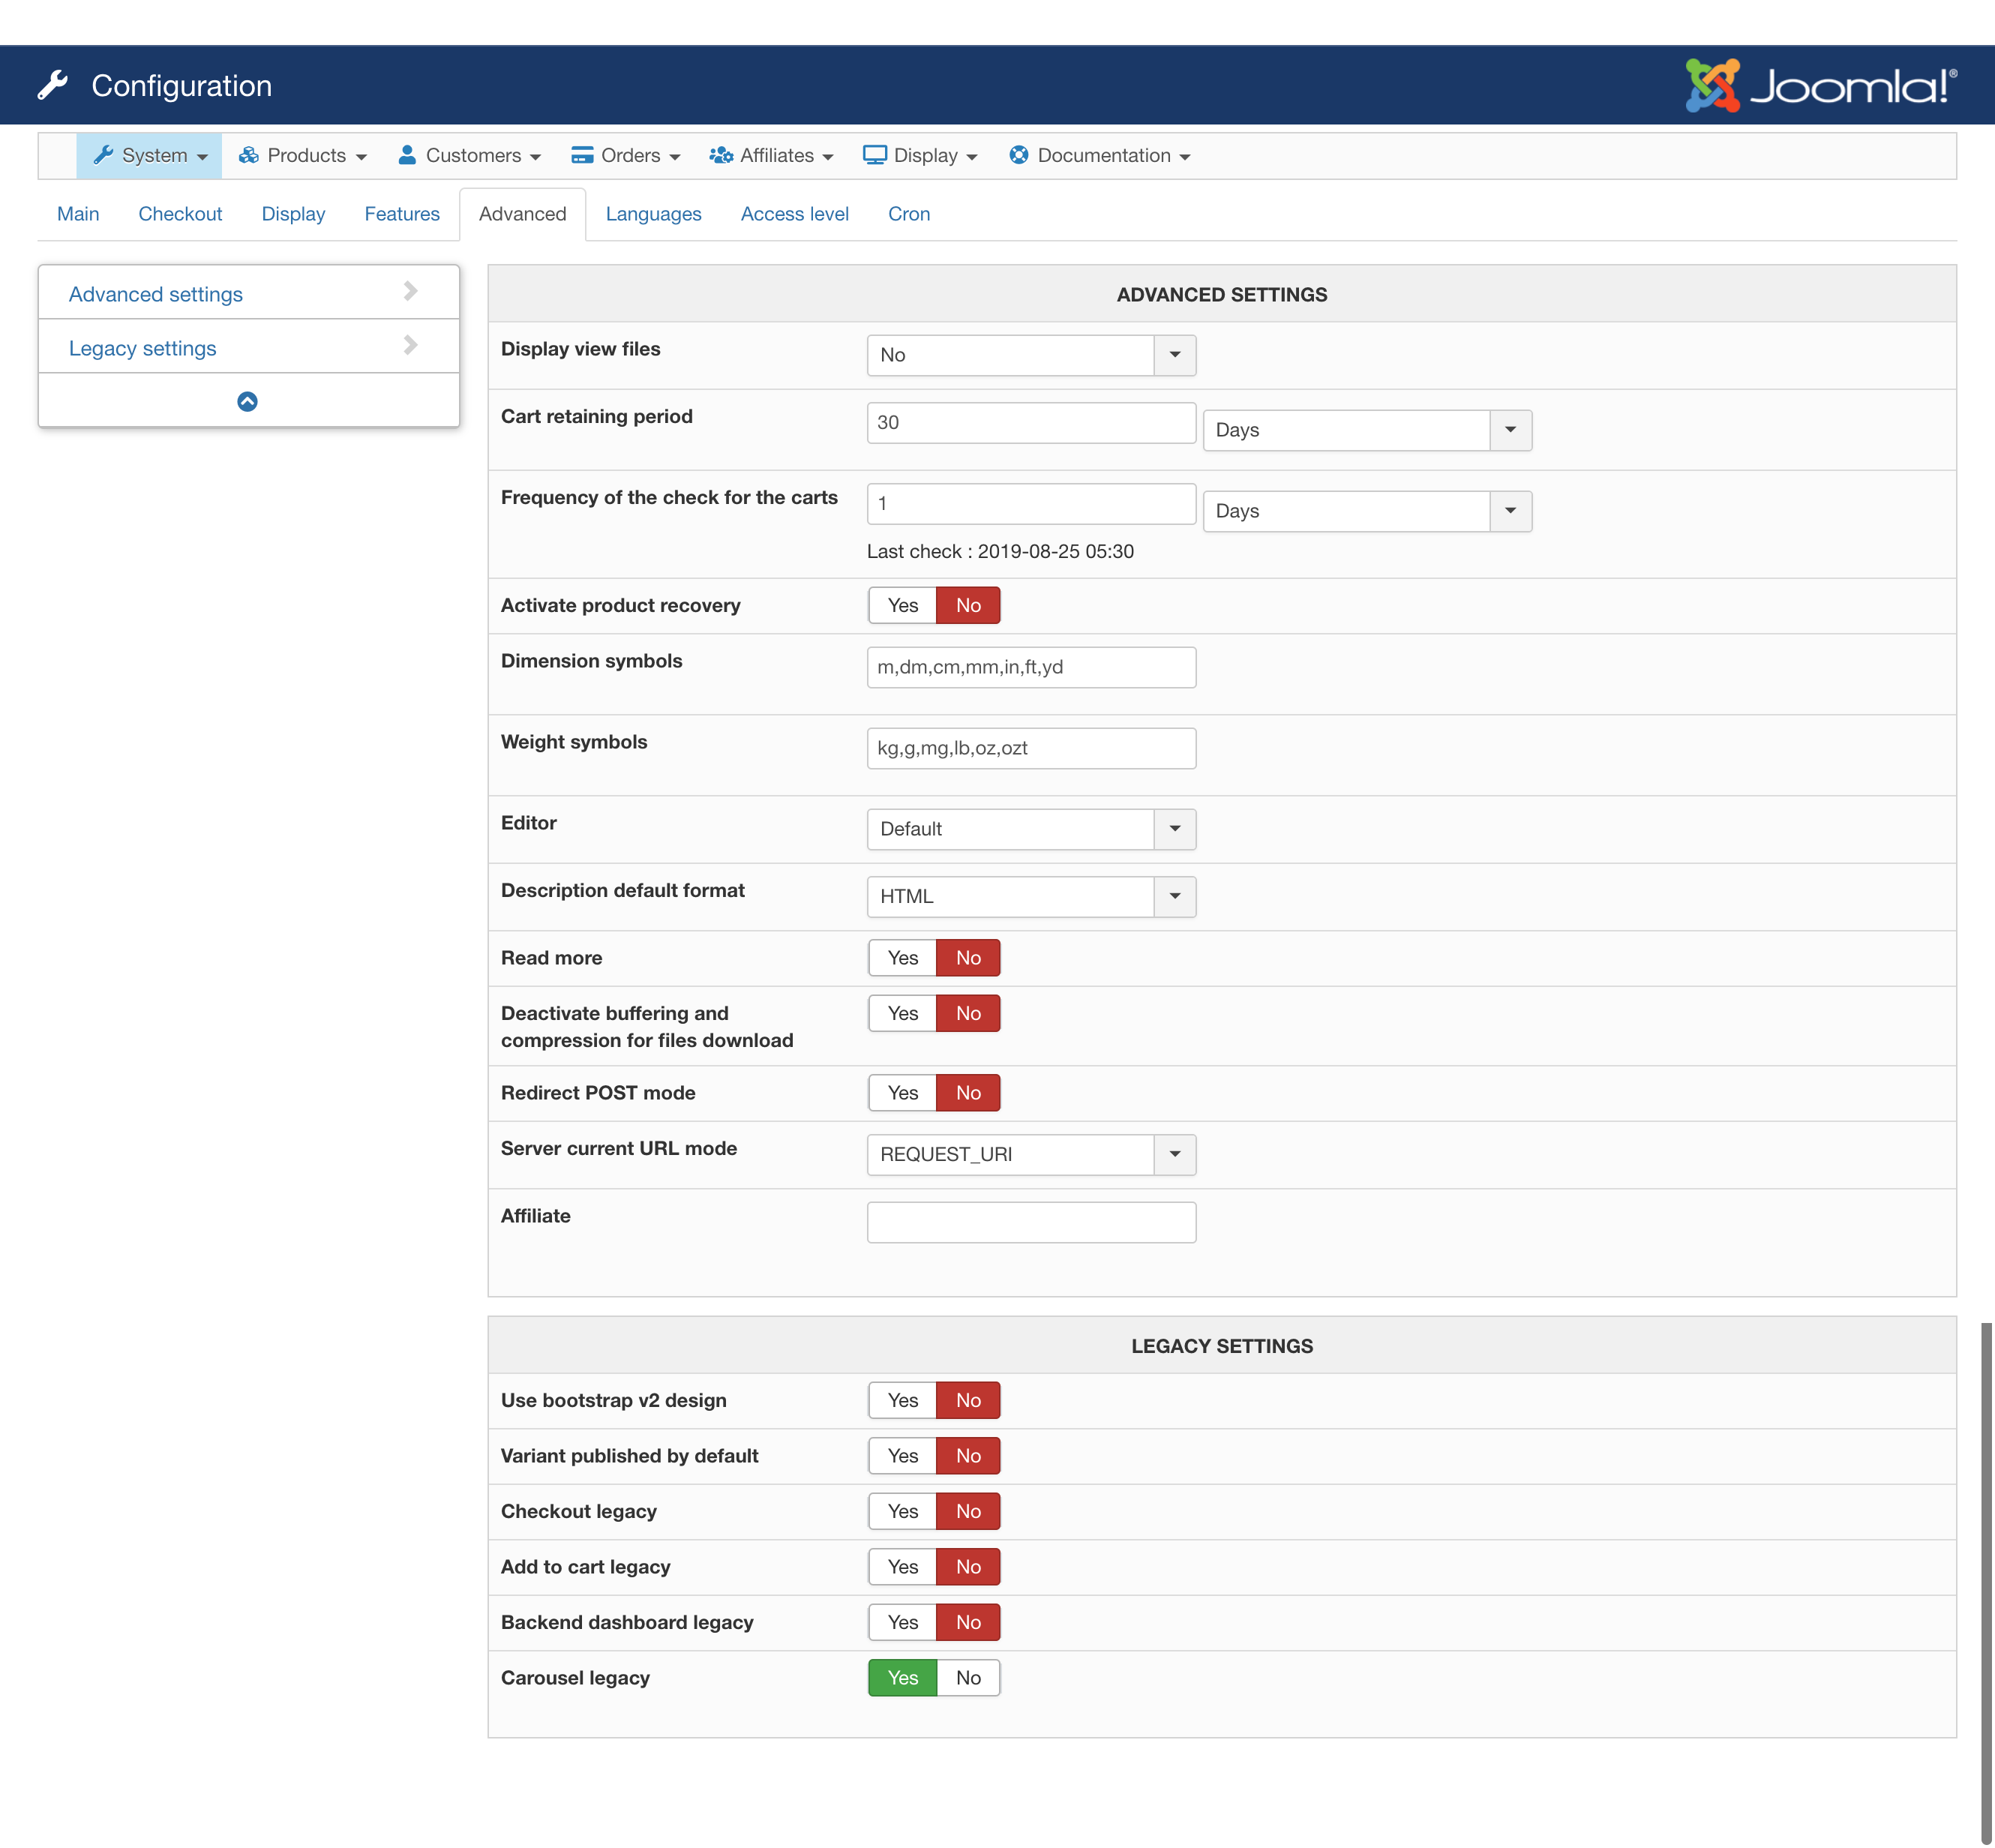The width and height of the screenshot is (1995, 1848).
Task: Open the Documentation menu
Action: (1100, 155)
